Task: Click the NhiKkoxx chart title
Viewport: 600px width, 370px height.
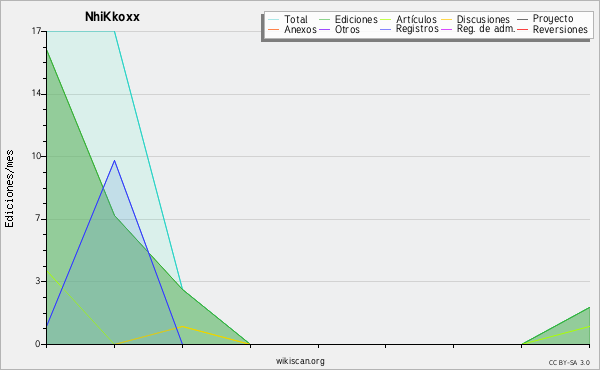Action: point(112,17)
